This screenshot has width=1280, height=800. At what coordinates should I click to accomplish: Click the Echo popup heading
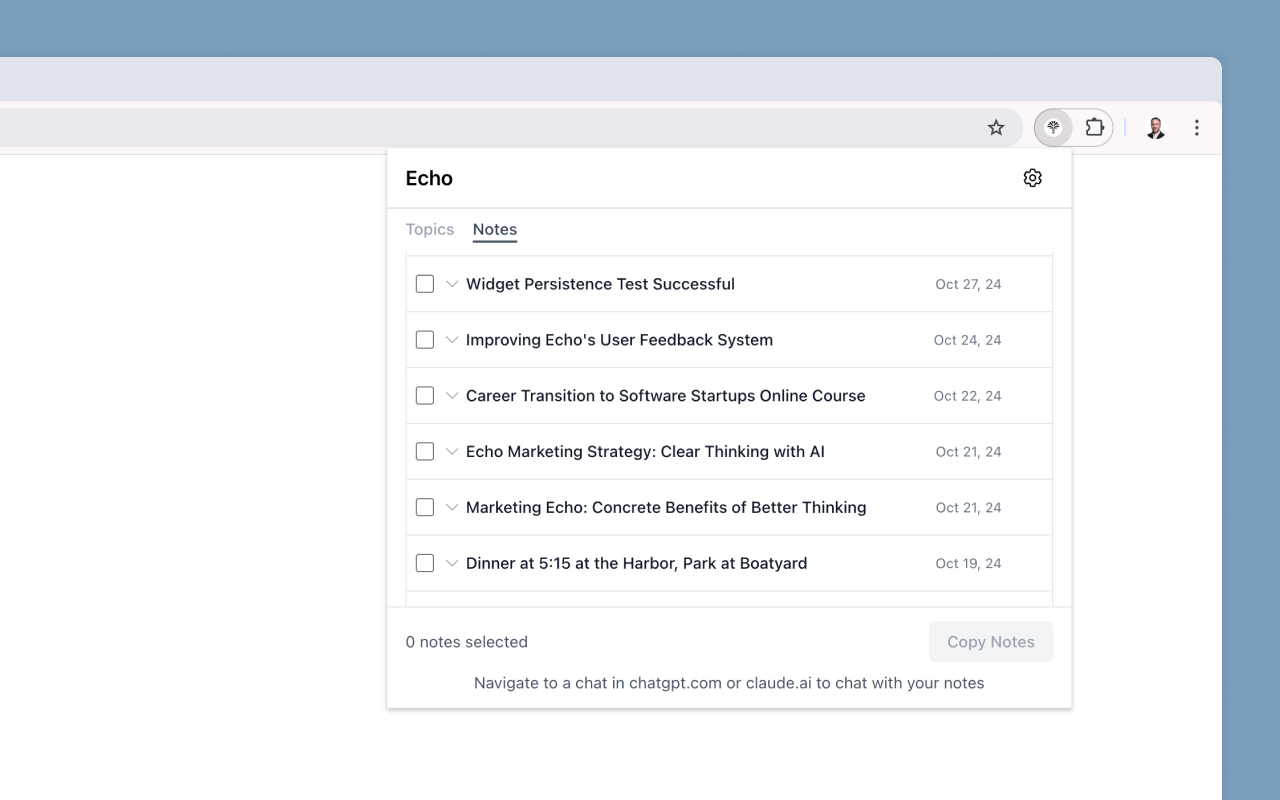pyautogui.click(x=429, y=178)
